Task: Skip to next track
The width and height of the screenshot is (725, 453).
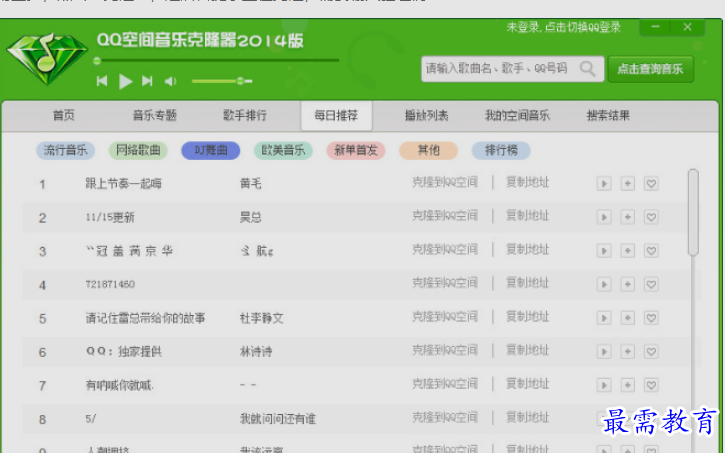Action: tap(147, 81)
